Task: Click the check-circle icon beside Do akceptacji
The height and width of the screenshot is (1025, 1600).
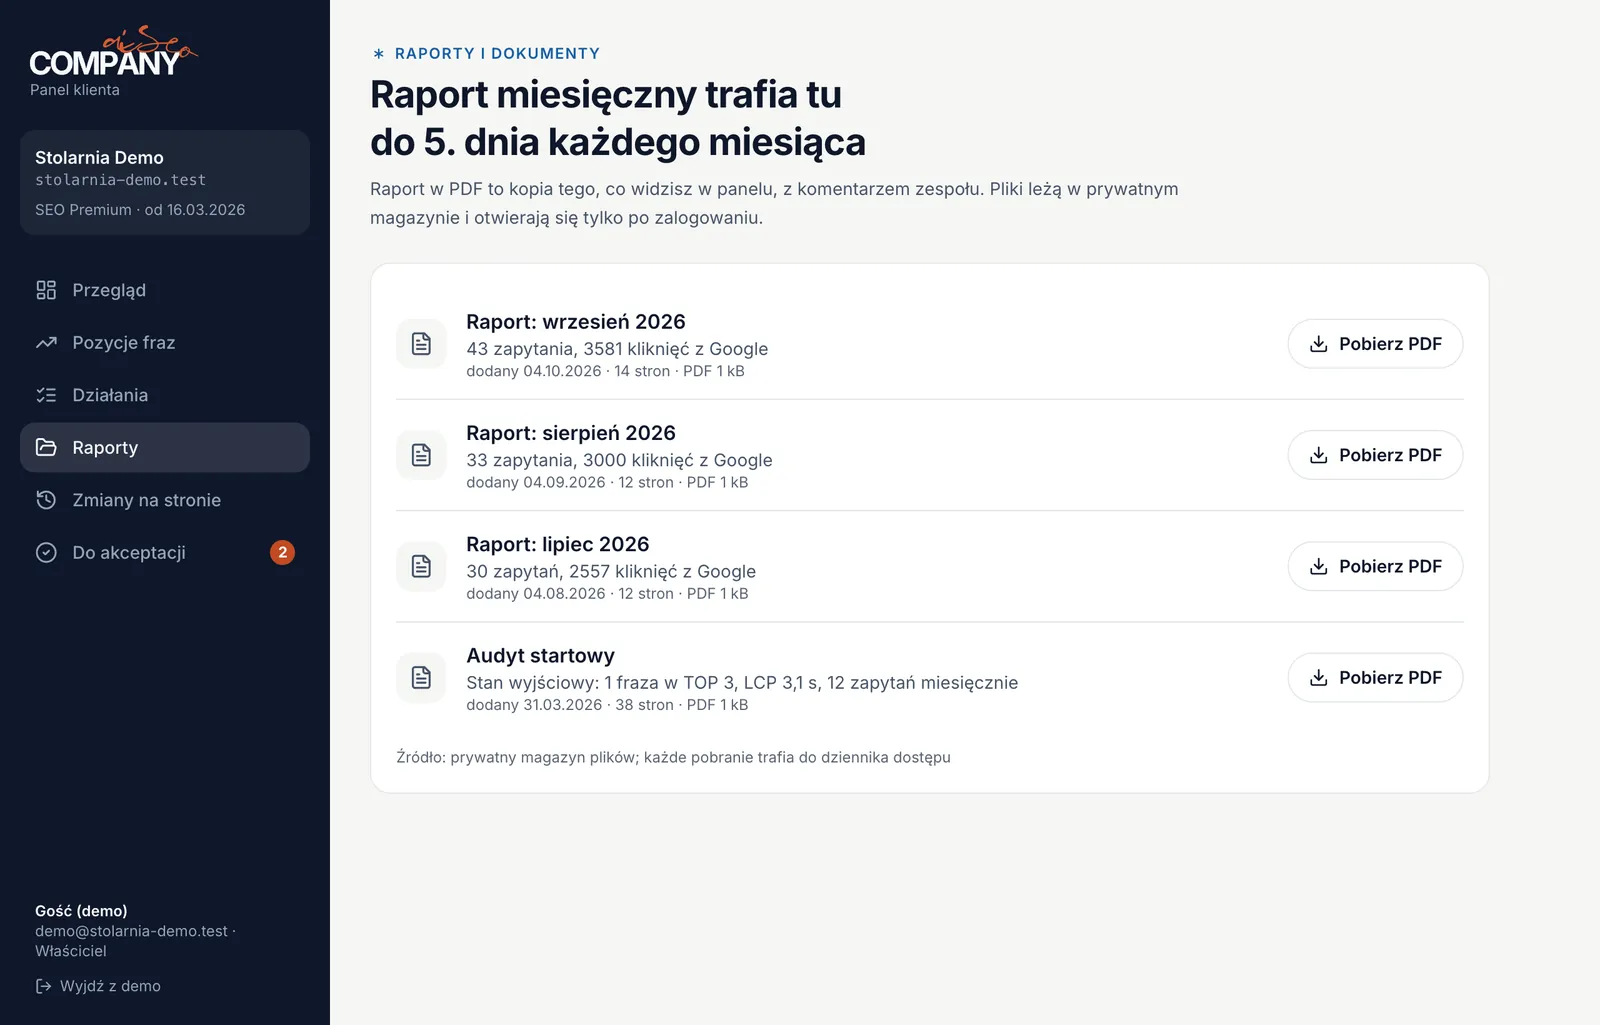Action: (46, 552)
